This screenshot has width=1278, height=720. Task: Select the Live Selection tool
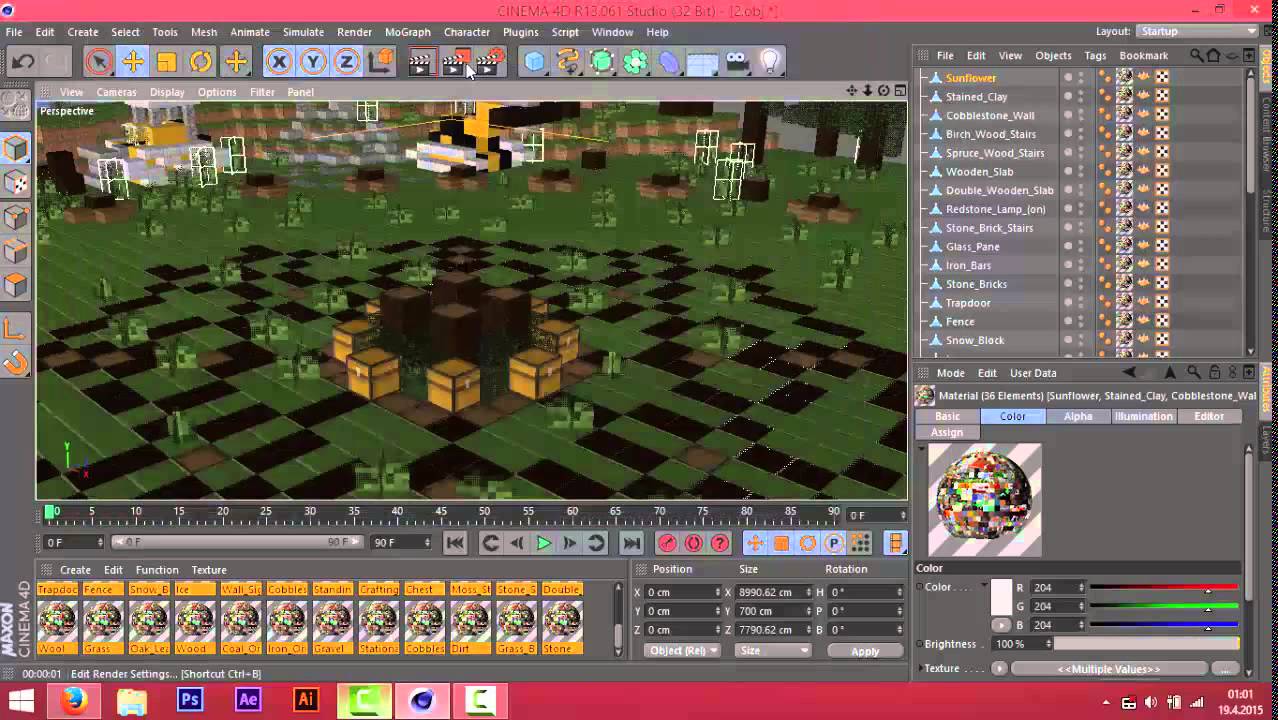pos(98,62)
